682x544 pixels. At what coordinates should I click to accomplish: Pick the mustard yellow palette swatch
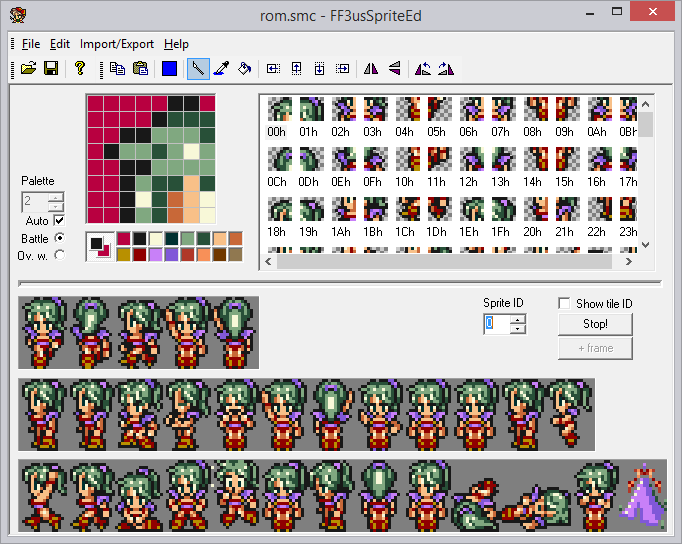[x=124, y=255]
